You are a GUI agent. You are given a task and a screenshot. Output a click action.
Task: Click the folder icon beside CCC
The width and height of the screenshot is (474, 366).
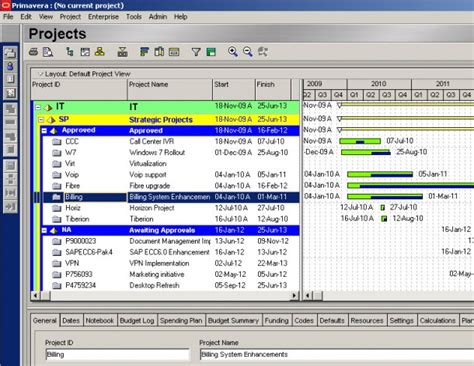[x=57, y=142]
